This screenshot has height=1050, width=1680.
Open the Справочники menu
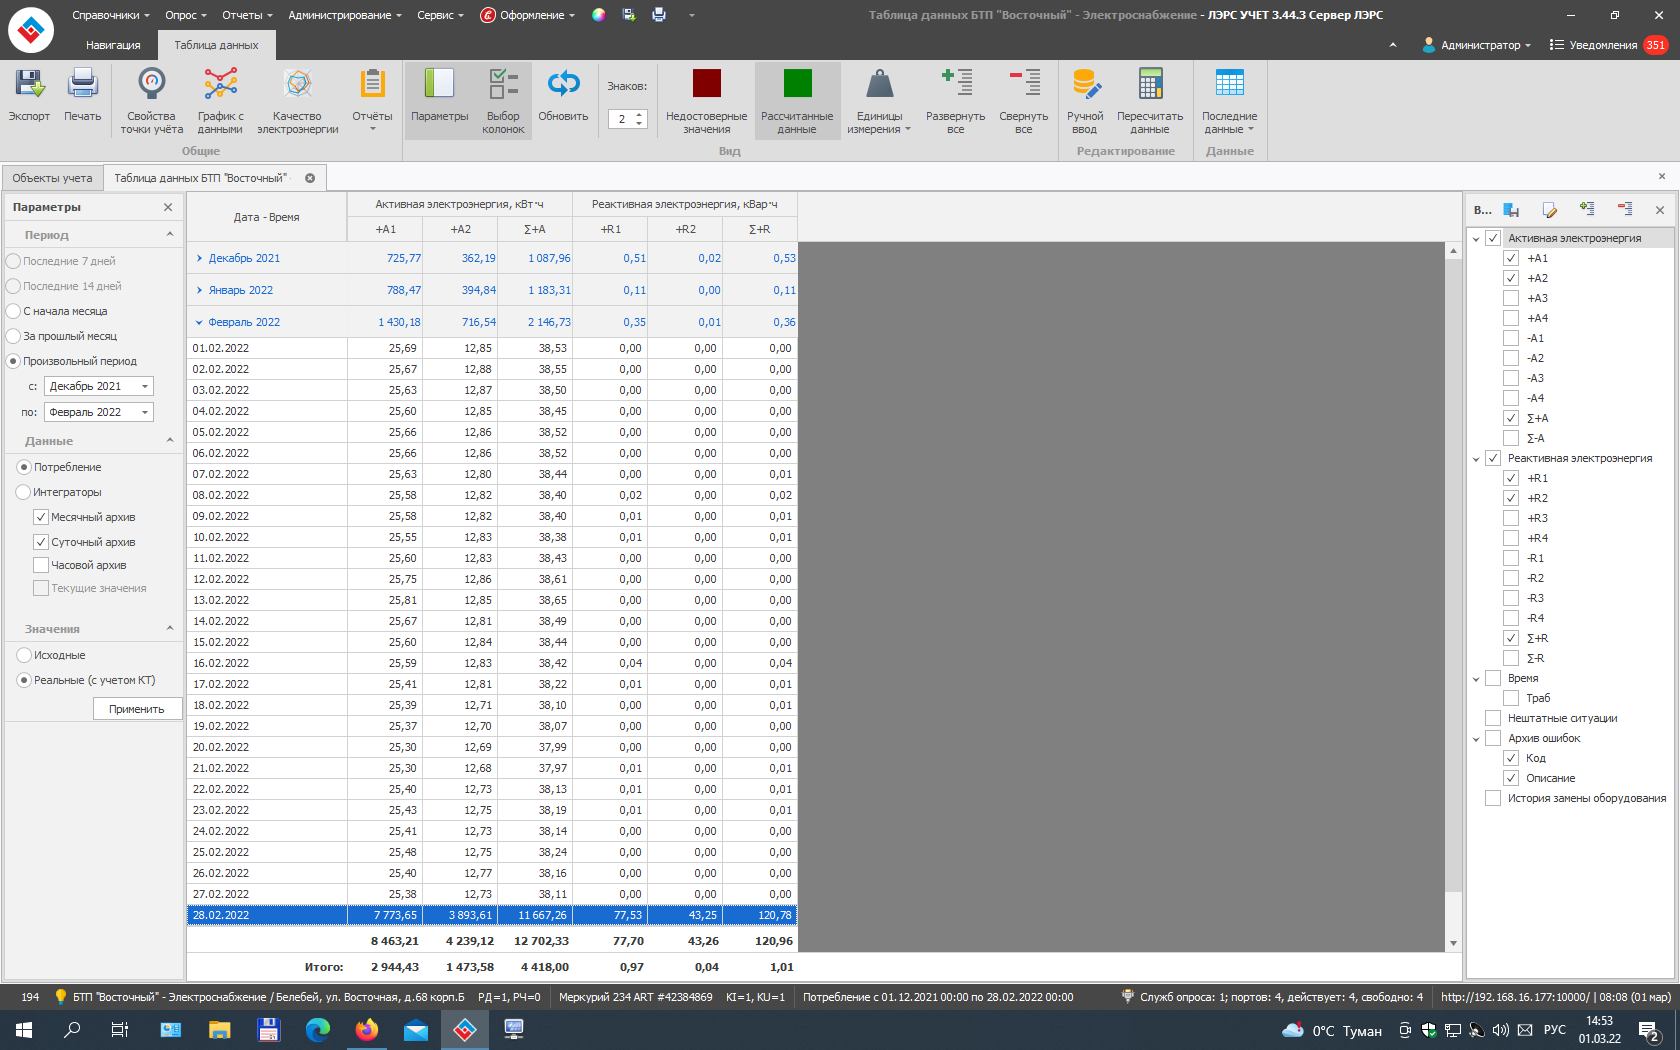110,15
